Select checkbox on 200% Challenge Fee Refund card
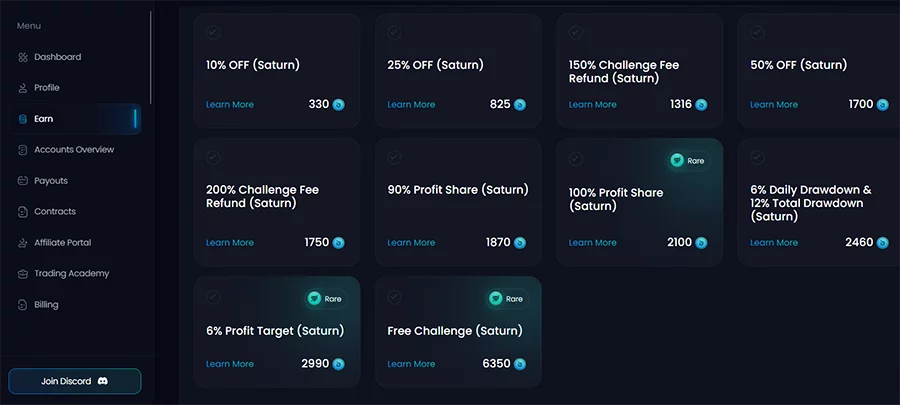Viewport: 900px width, 405px height. (x=213, y=157)
